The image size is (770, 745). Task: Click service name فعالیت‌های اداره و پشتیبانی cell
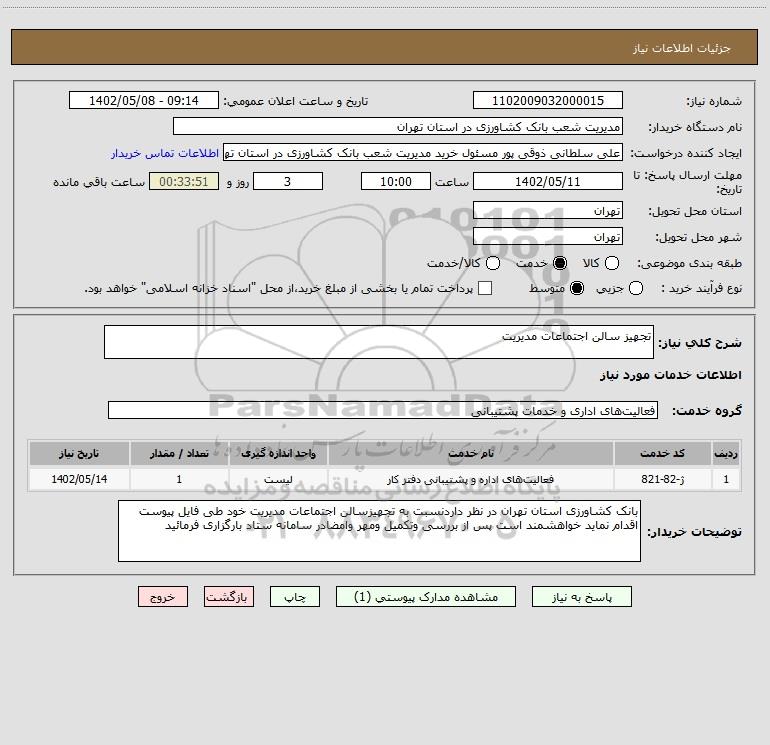click(x=470, y=479)
